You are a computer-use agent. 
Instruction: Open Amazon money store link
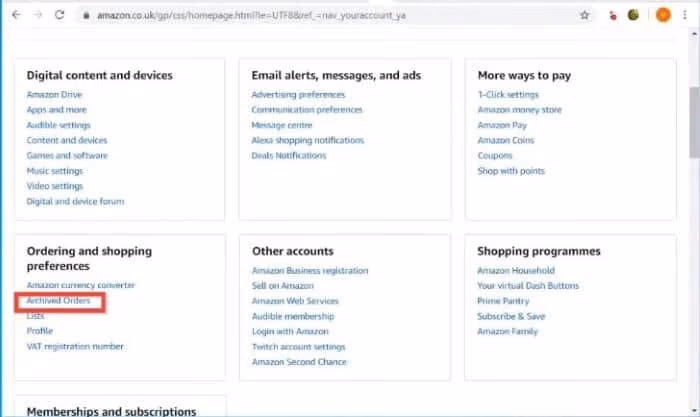coord(520,110)
